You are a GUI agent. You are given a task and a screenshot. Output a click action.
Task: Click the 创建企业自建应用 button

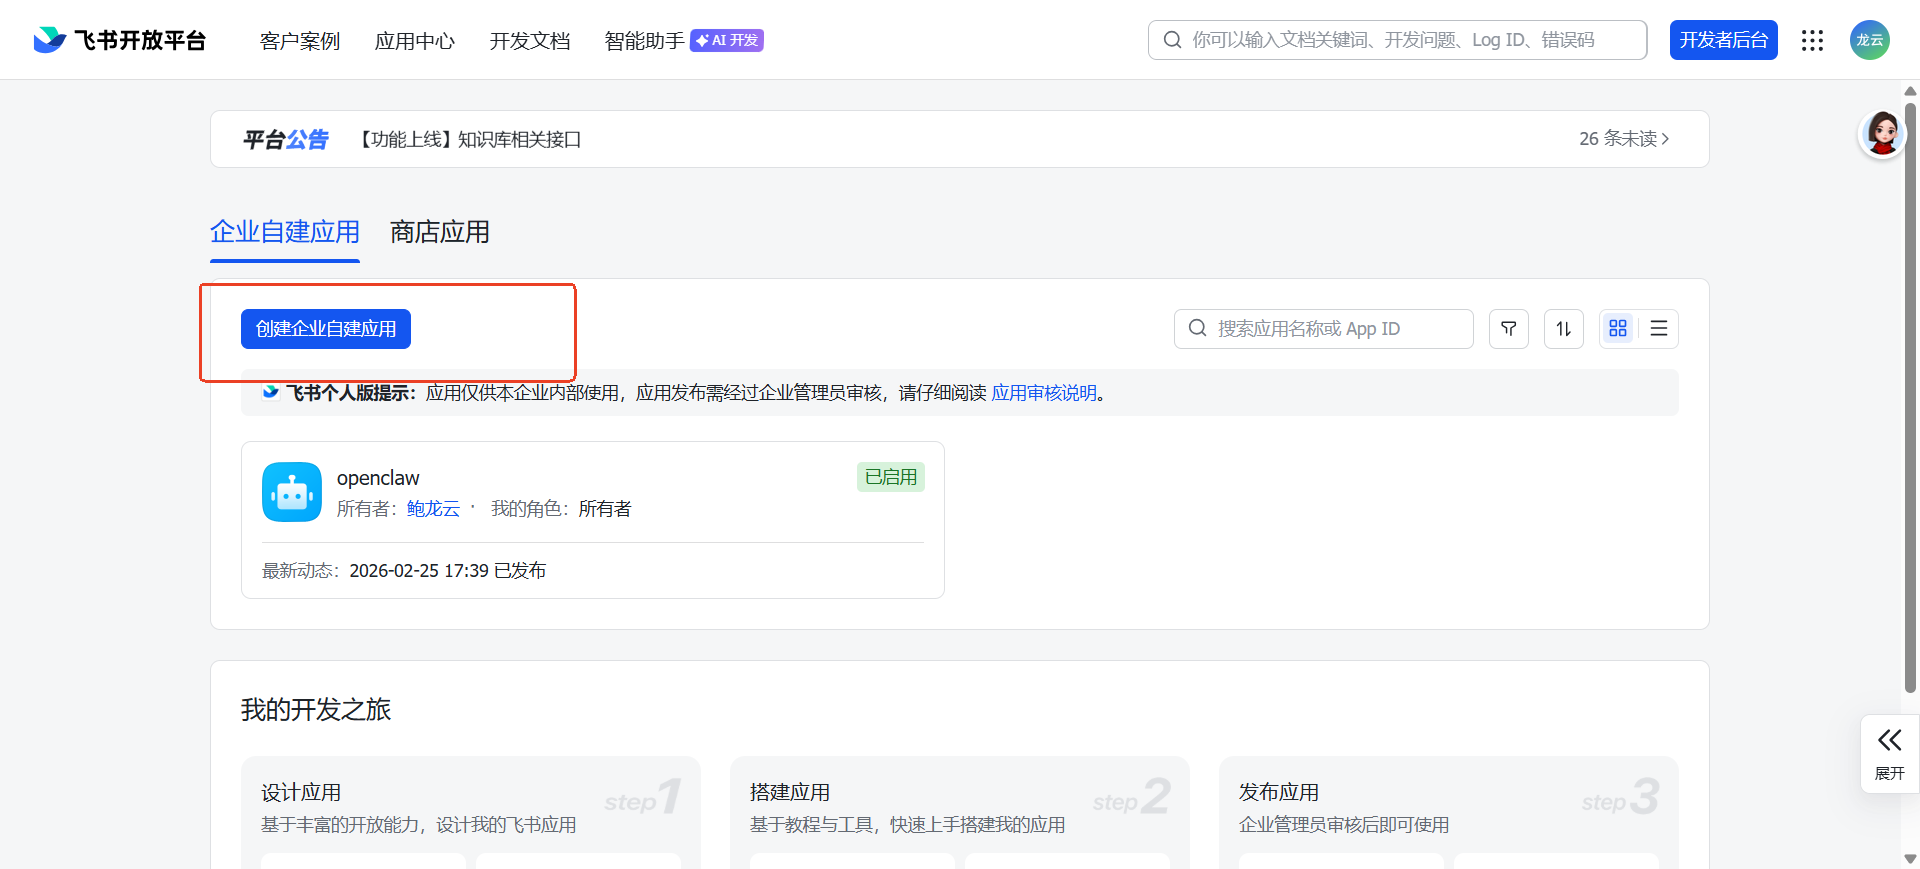tap(326, 329)
